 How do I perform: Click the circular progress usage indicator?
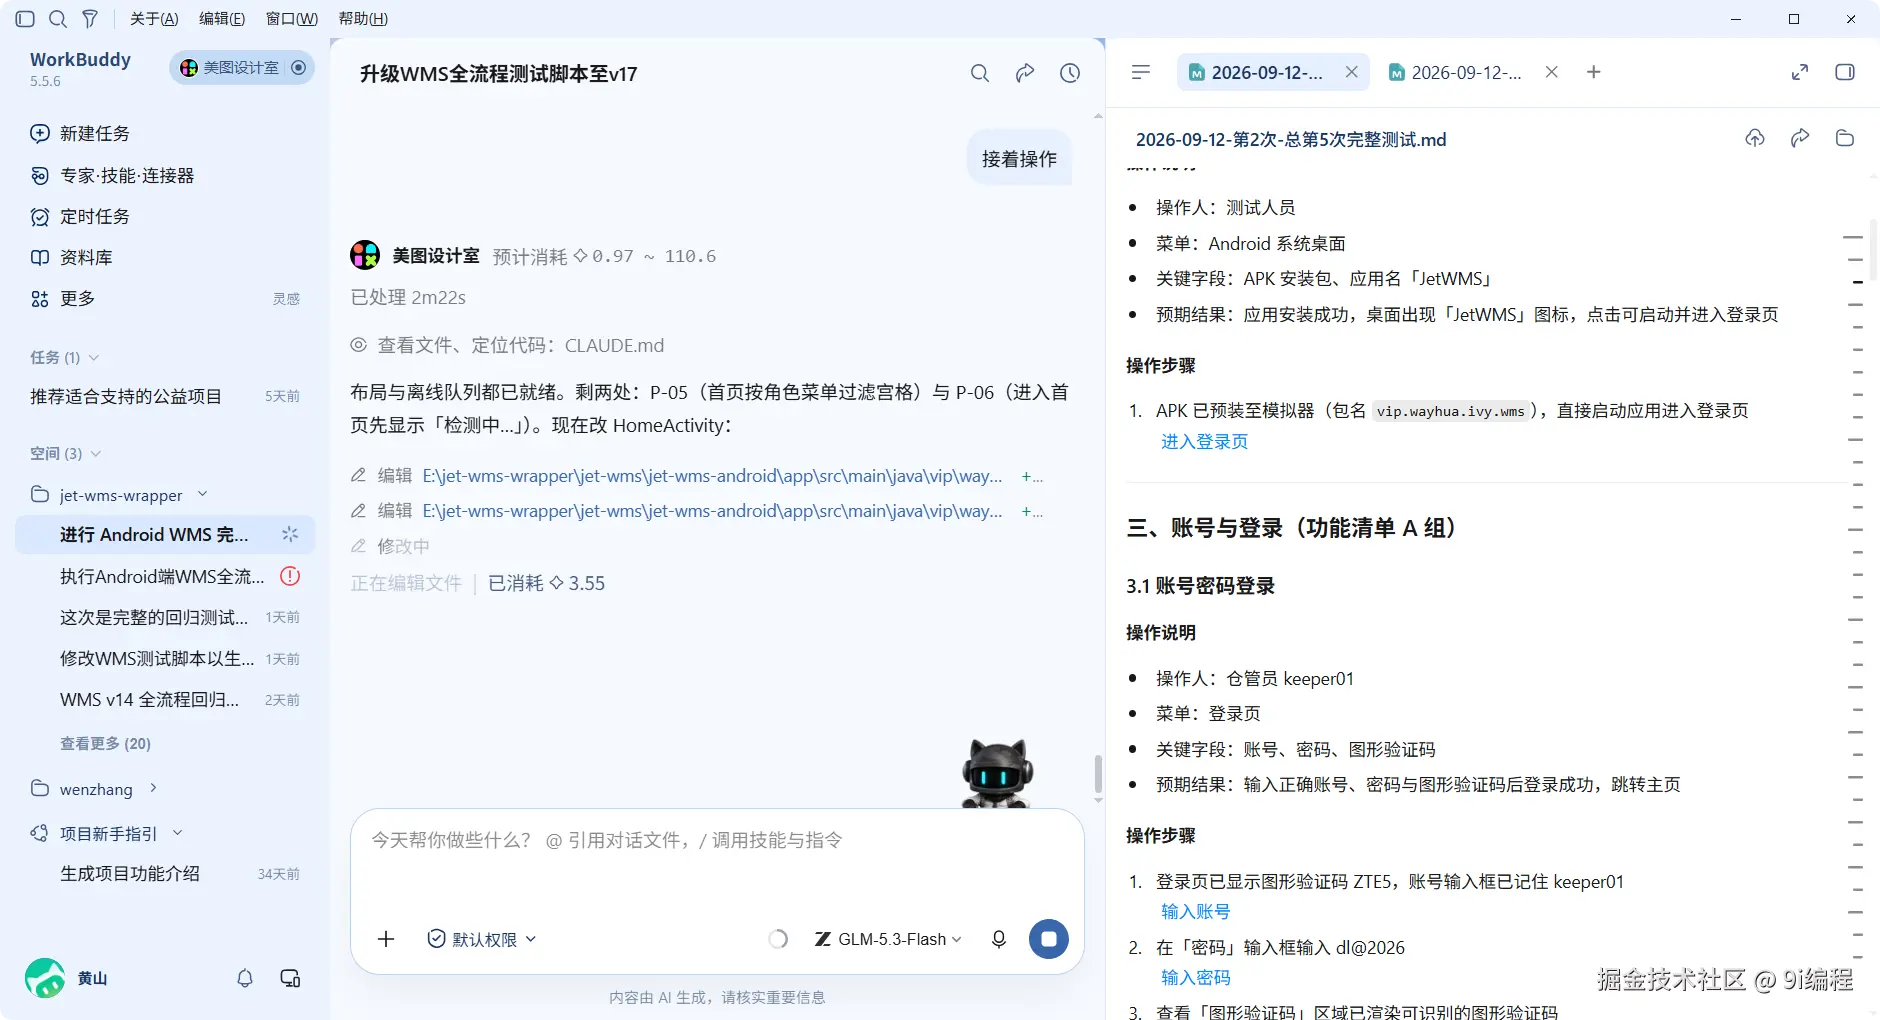coord(778,939)
